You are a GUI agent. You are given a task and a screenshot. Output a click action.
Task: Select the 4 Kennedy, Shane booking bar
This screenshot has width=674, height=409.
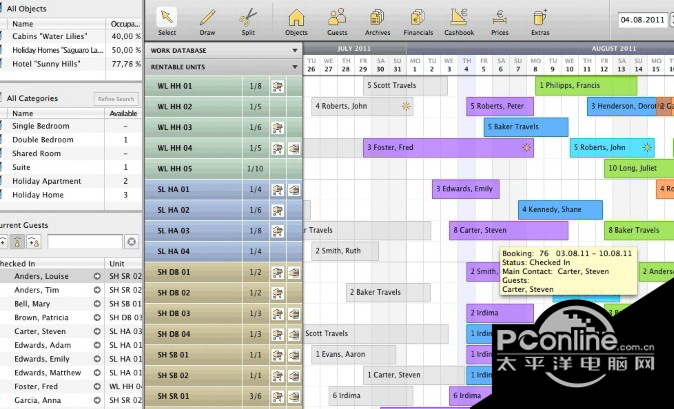[560, 210]
